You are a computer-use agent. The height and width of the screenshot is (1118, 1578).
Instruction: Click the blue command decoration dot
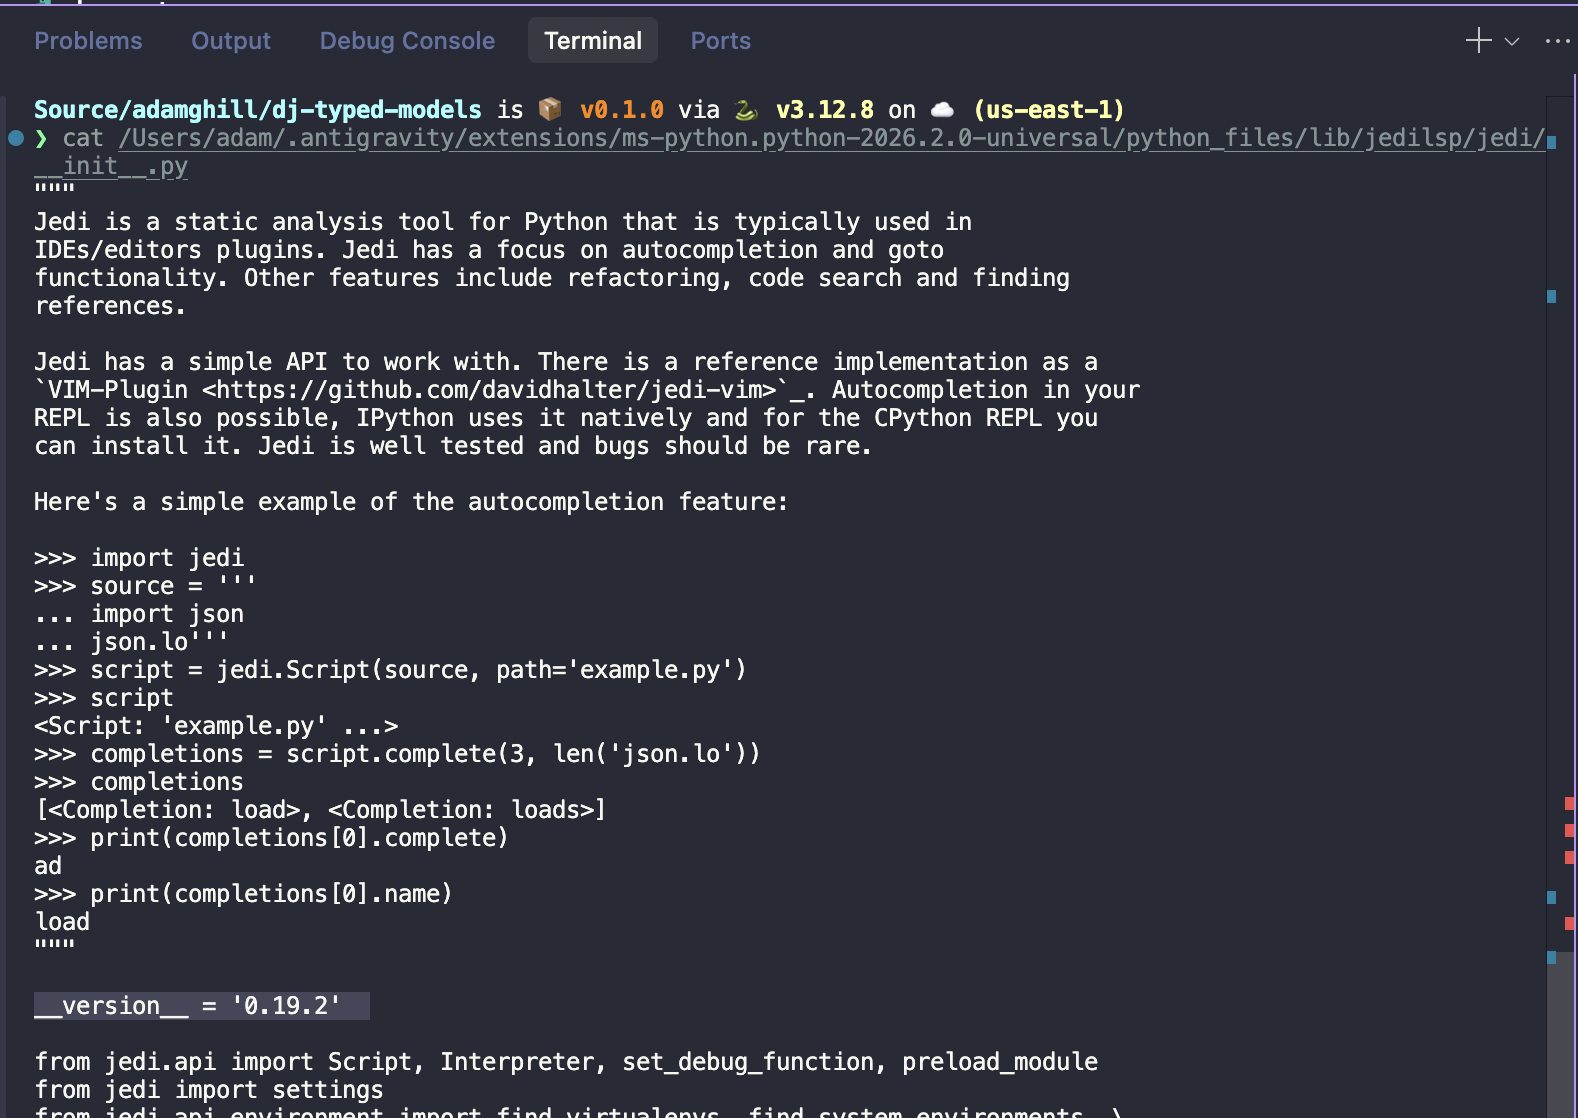pyautogui.click(x=16, y=138)
